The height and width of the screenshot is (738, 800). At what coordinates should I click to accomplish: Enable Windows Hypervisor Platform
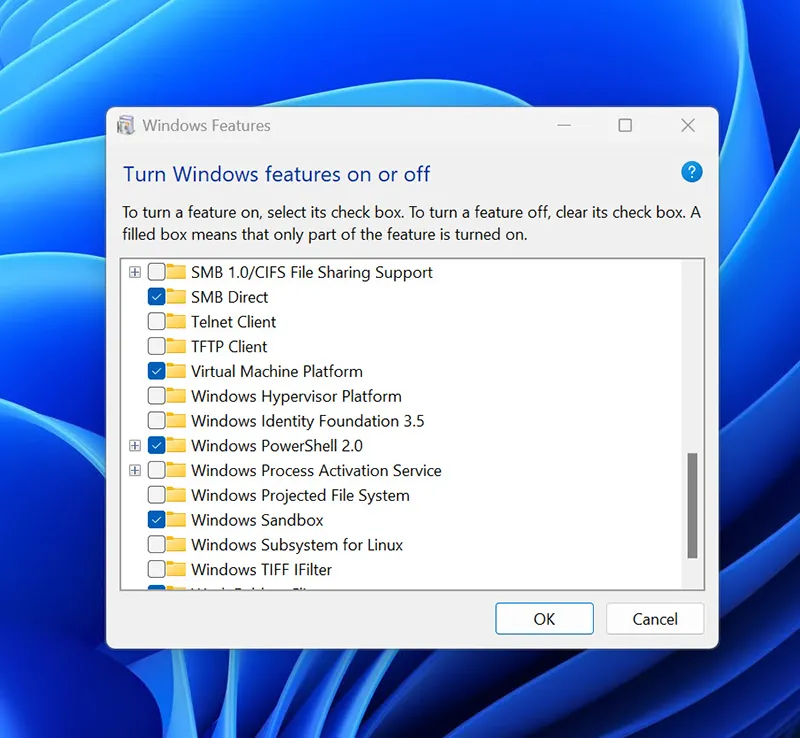point(156,396)
